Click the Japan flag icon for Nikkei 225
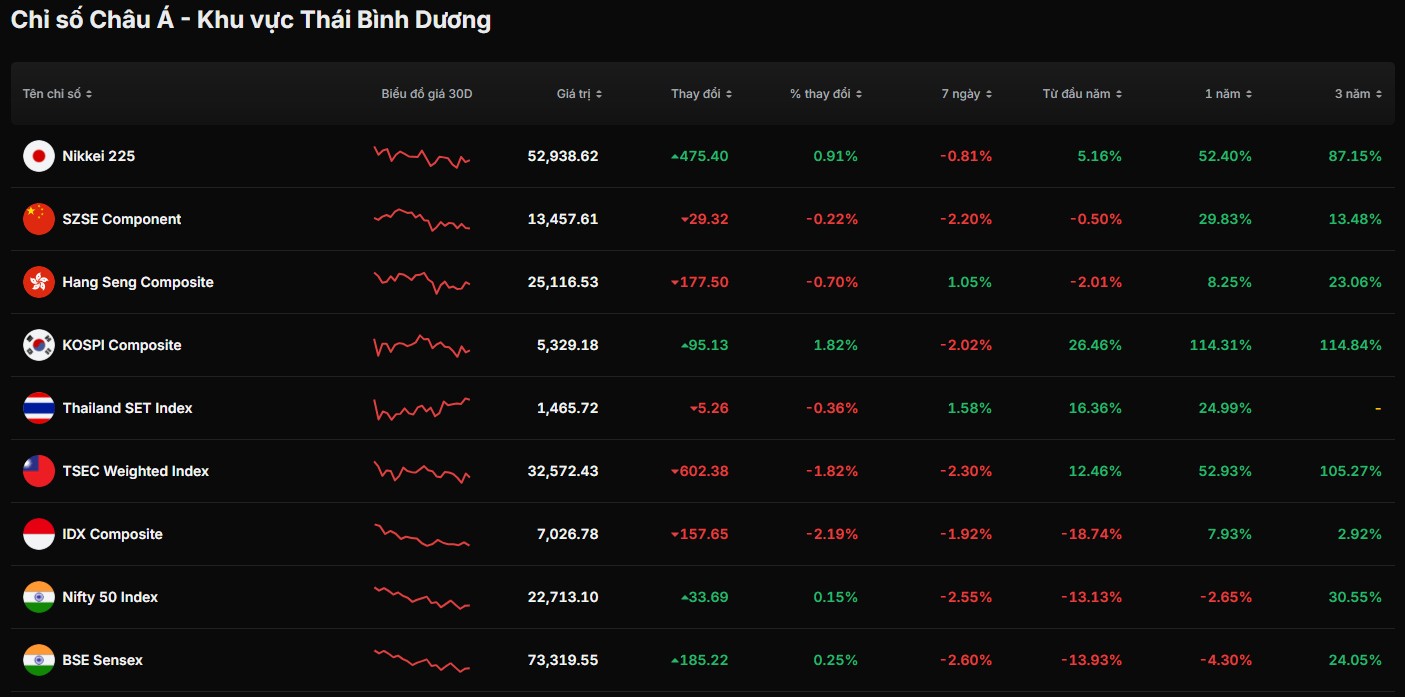Viewport: 1405px width, 697px height. (x=39, y=156)
